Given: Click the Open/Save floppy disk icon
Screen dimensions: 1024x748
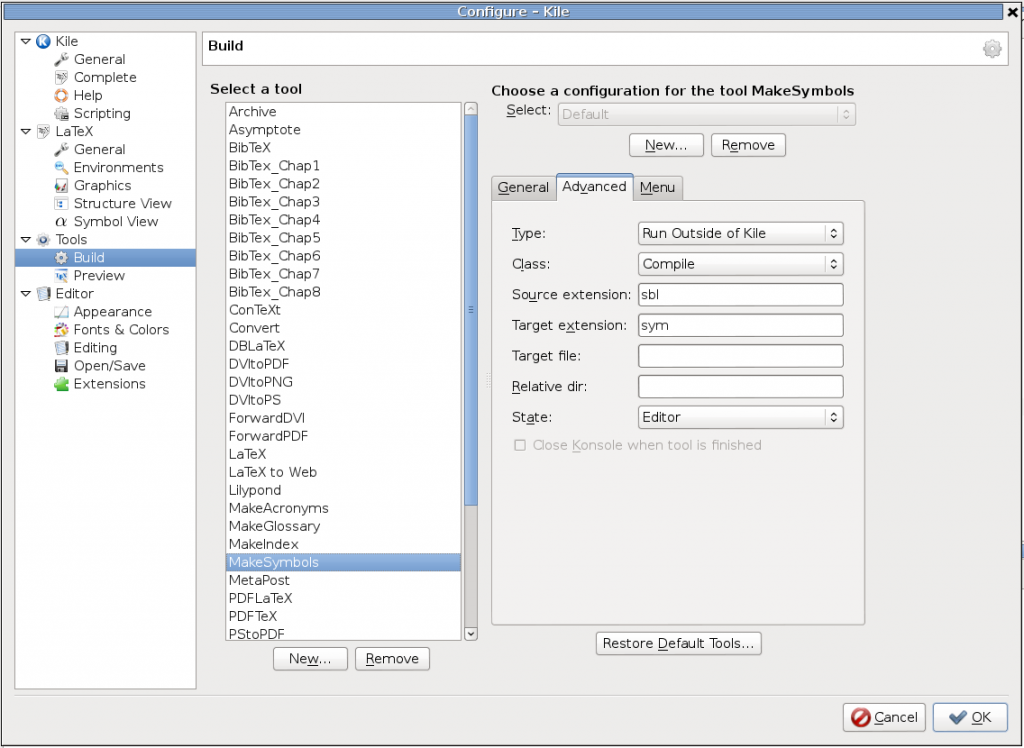Looking at the screenshot, I should [61, 366].
